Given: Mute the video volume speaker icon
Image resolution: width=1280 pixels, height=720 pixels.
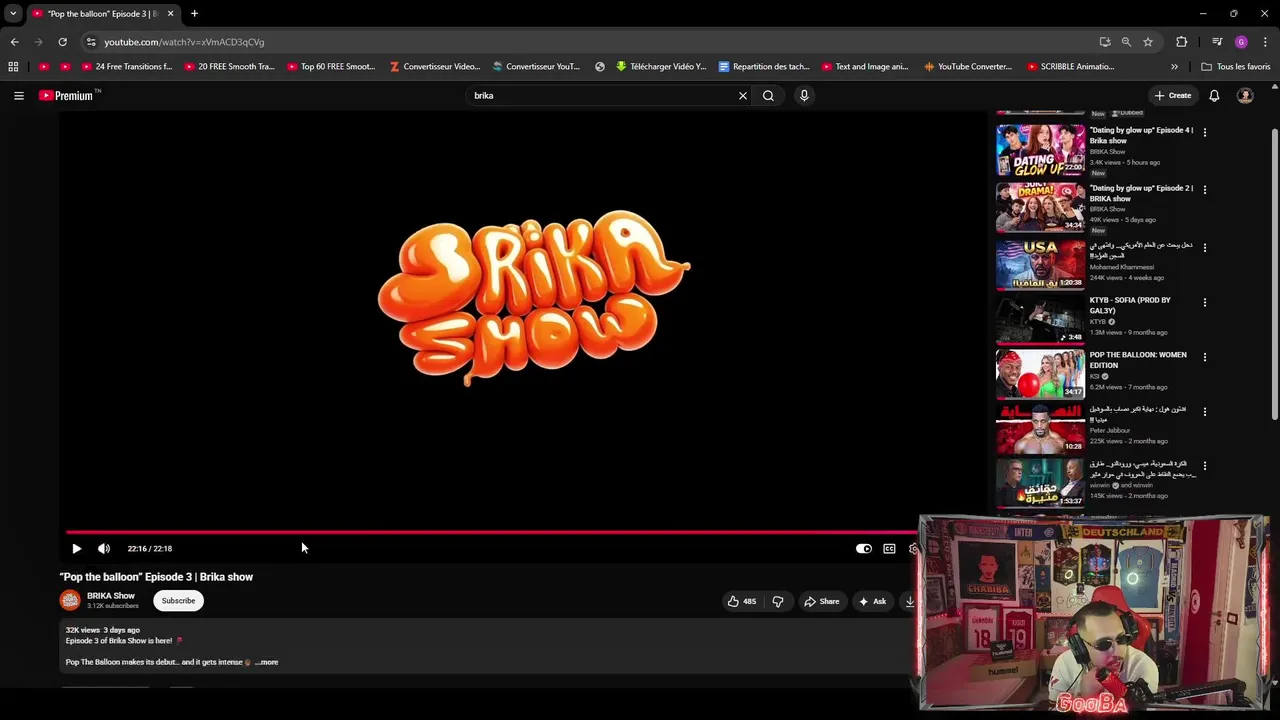Looking at the screenshot, I should (104, 548).
